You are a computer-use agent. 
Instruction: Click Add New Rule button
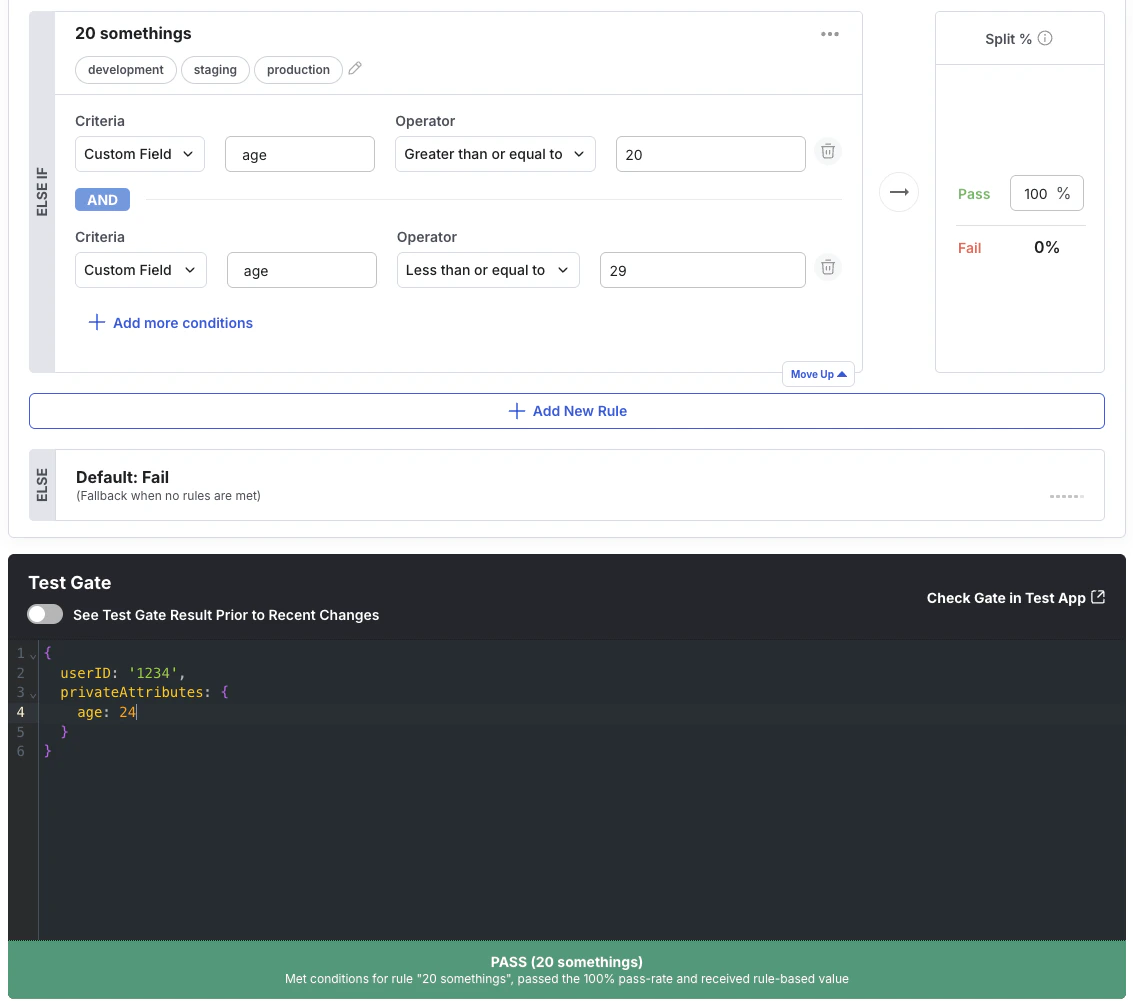566,411
